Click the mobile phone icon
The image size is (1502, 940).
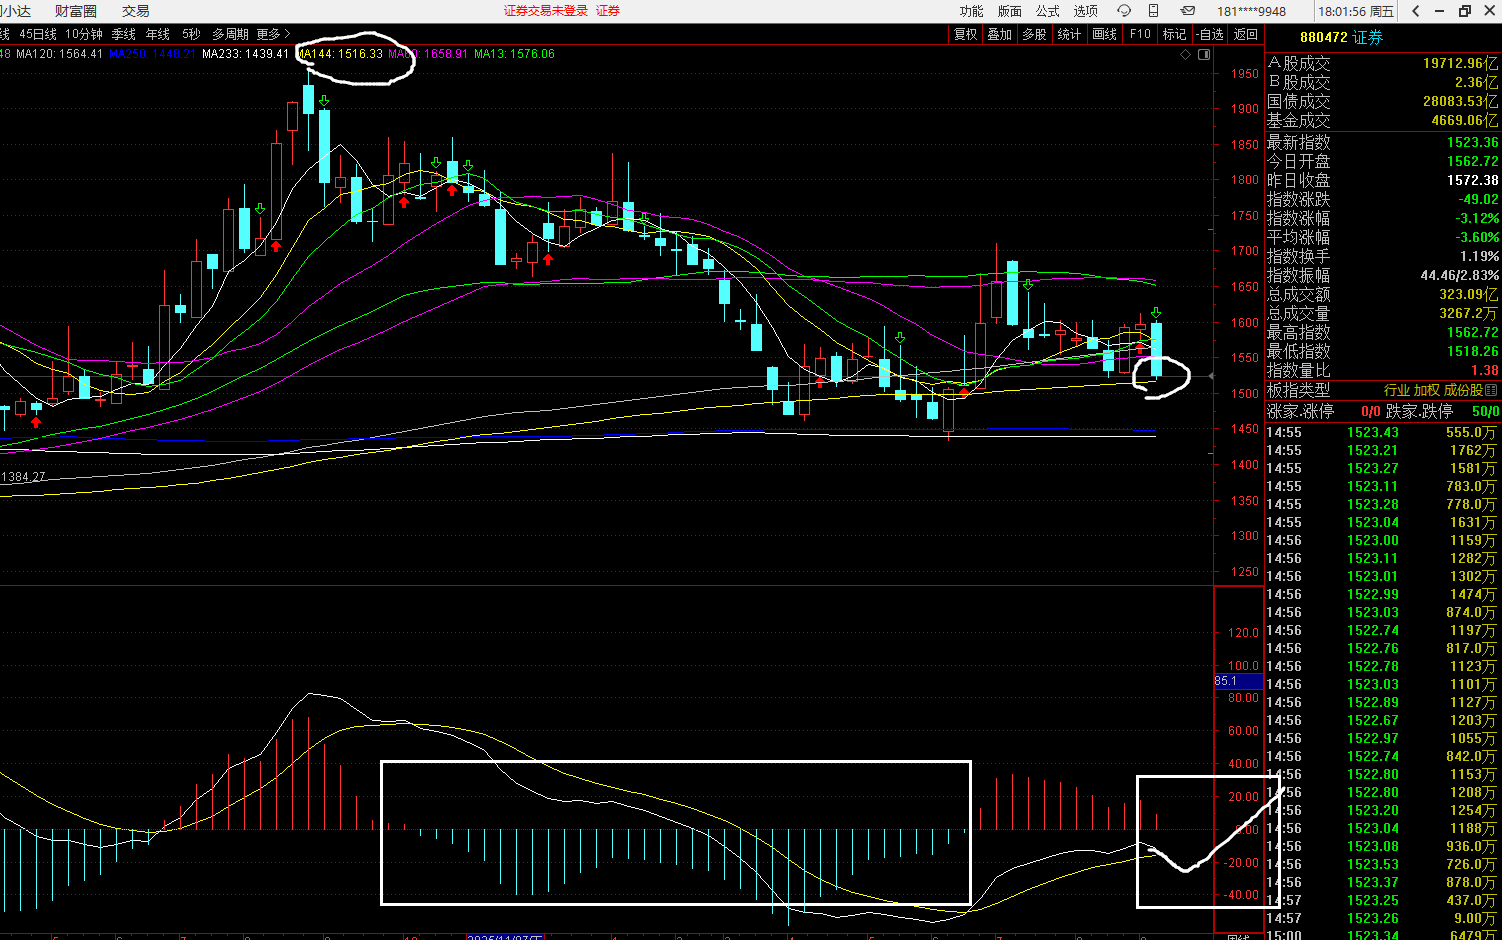click(x=1154, y=11)
